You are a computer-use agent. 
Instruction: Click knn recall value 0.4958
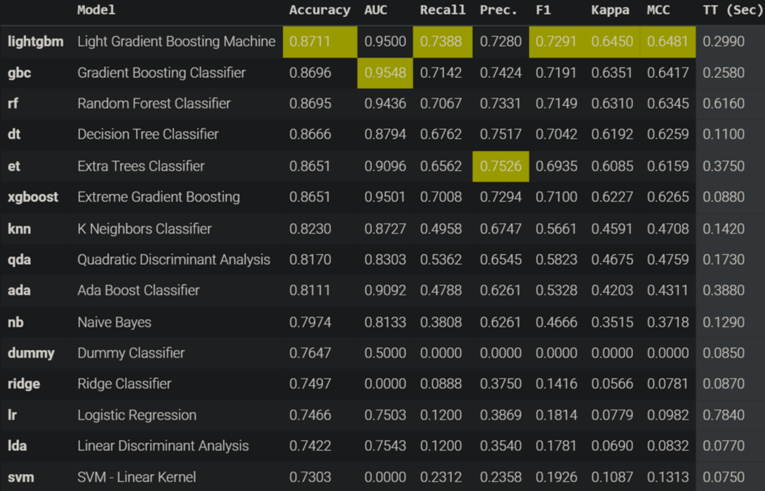click(441, 228)
